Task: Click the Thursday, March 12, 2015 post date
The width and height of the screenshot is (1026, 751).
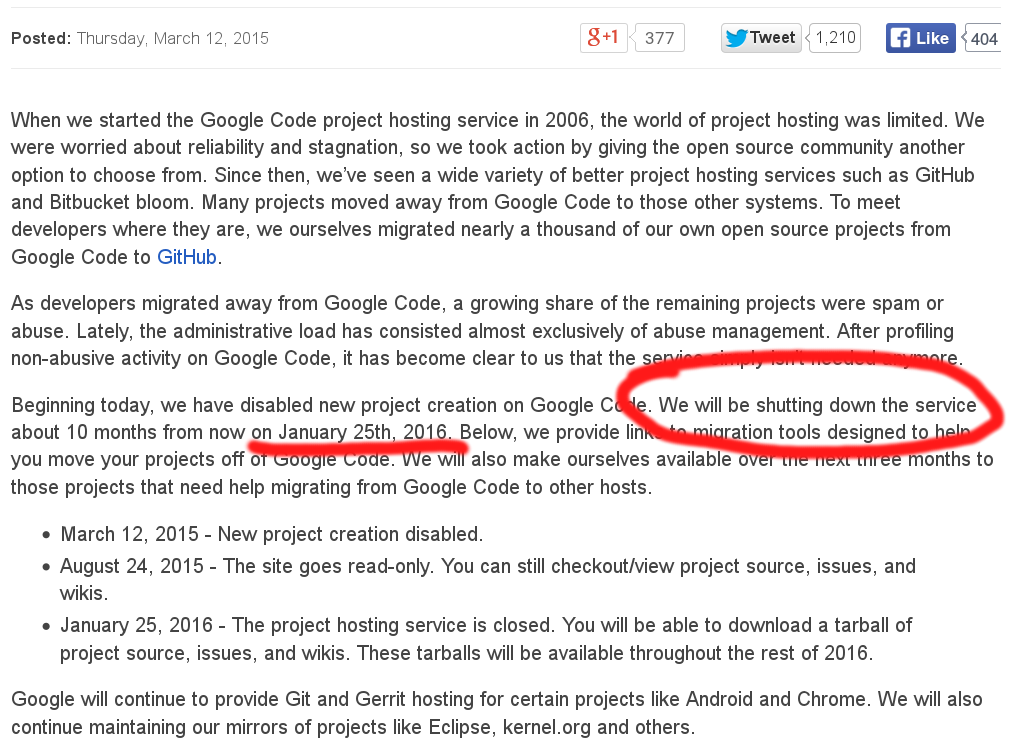Action: [172, 38]
